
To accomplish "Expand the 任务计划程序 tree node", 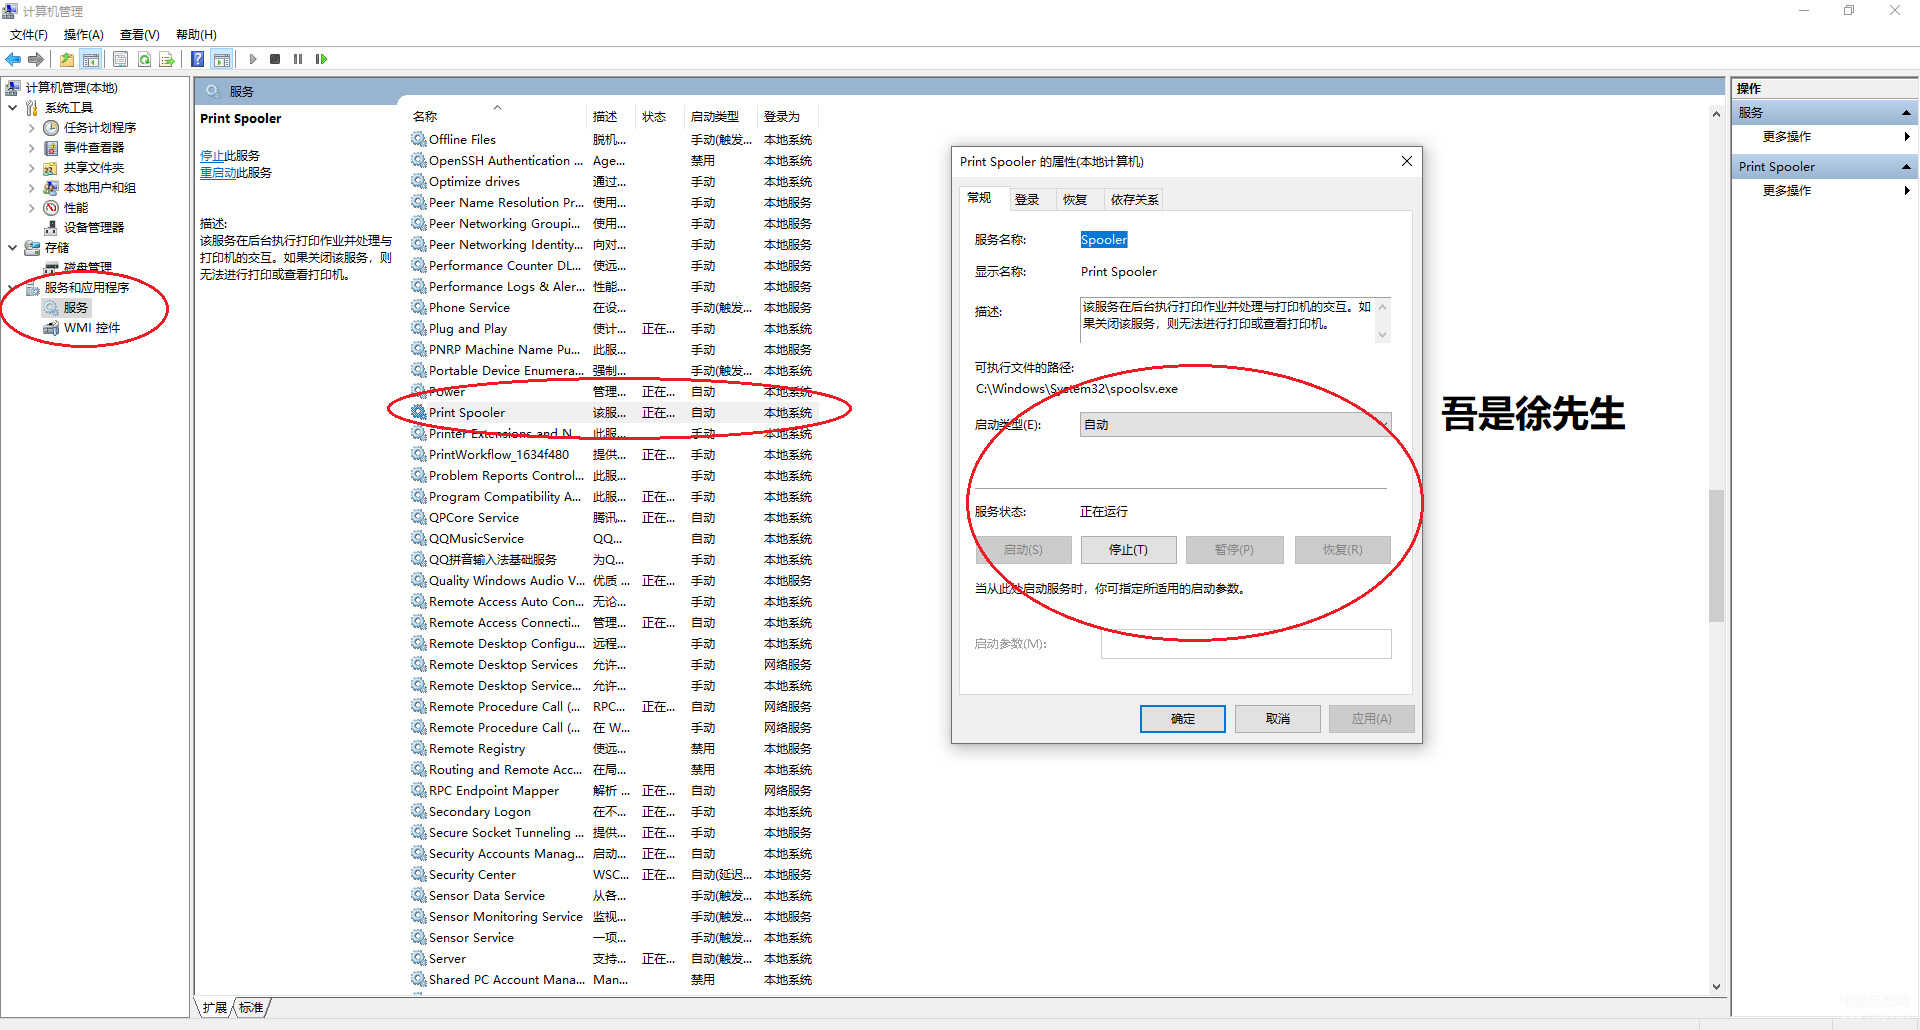I will pyautogui.click(x=31, y=128).
